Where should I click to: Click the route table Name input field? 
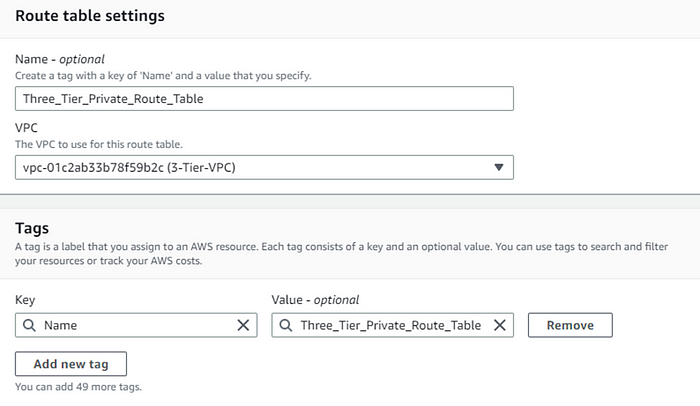click(264, 98)
